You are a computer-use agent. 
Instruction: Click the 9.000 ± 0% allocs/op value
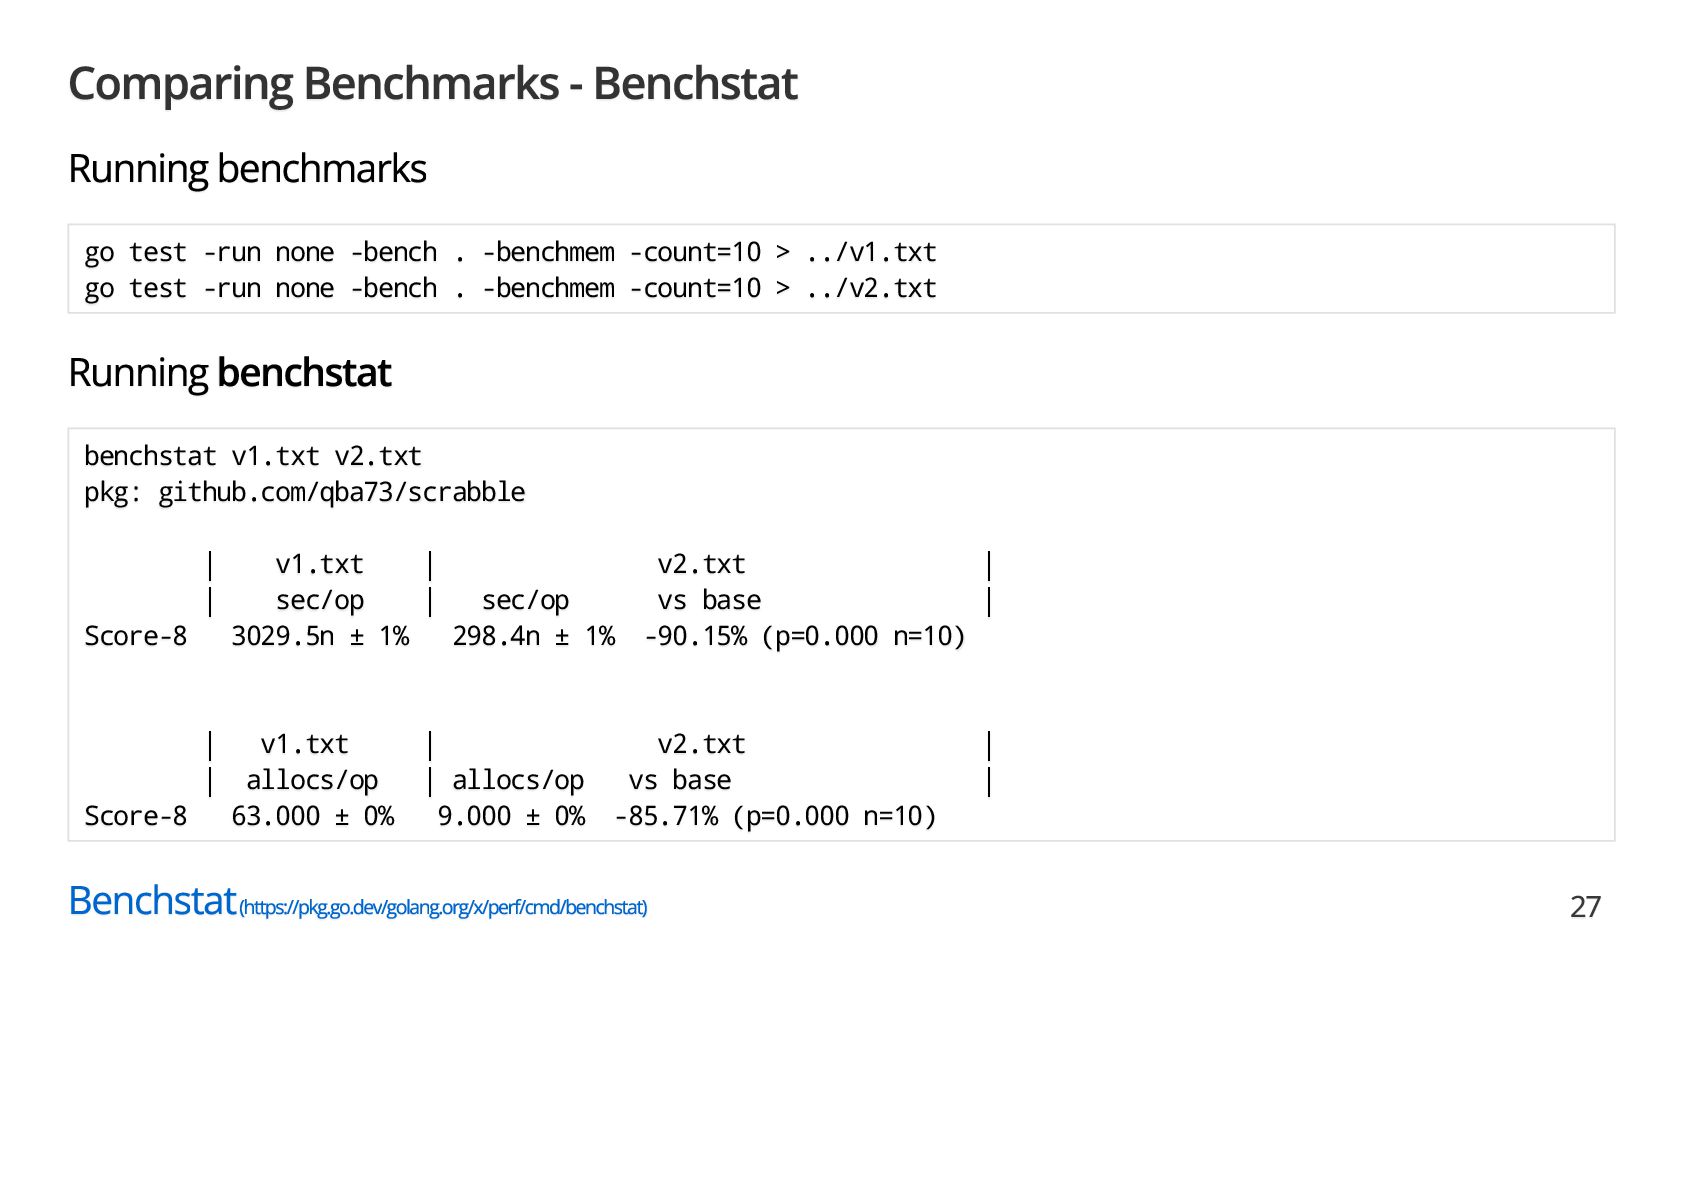click(511, 817)
